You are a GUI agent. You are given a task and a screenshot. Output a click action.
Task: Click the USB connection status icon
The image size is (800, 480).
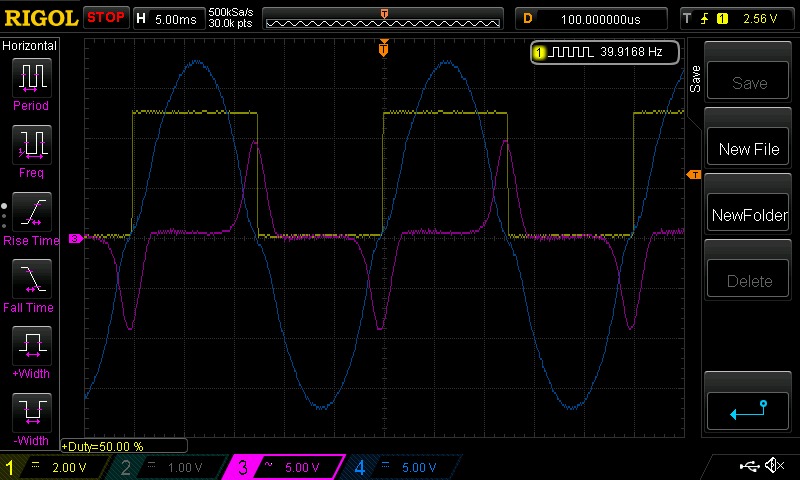tap(751, 466)
